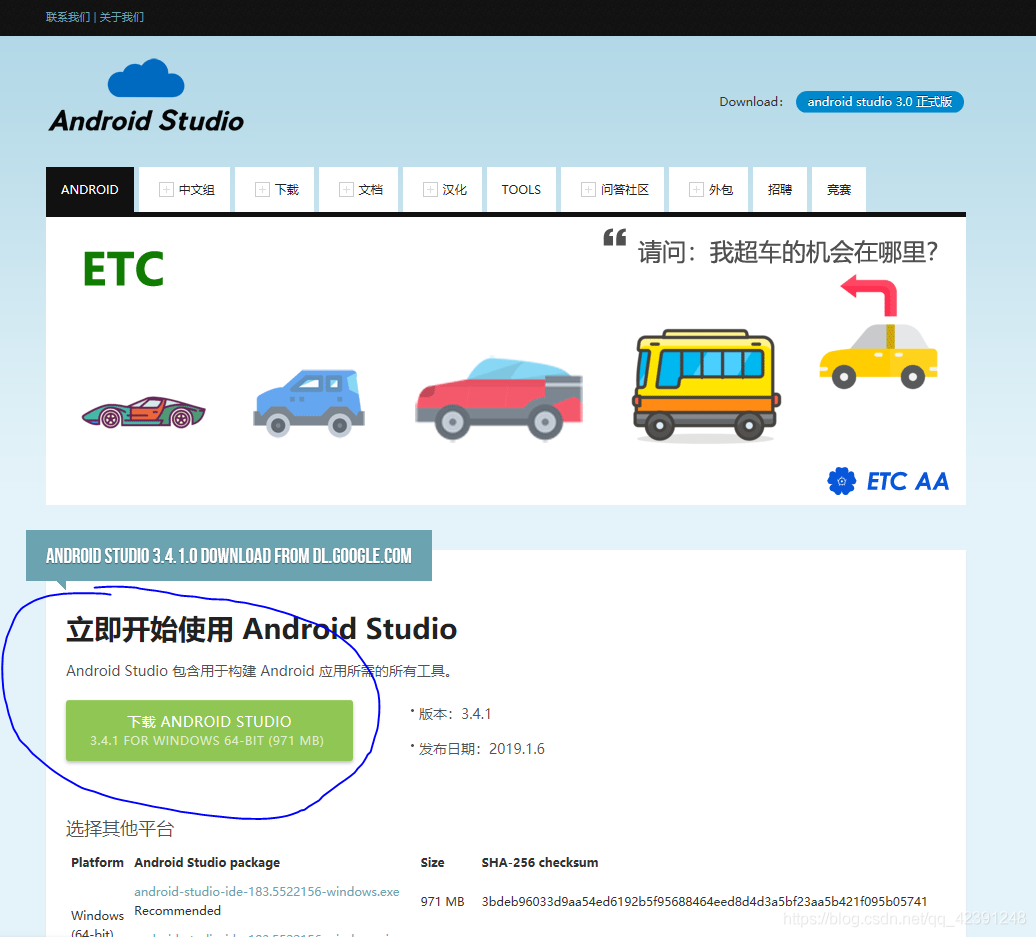Expand the 中文组 menu via its plus icon
This screenshot has width=1036, height=937.
(x=165, y=189)
